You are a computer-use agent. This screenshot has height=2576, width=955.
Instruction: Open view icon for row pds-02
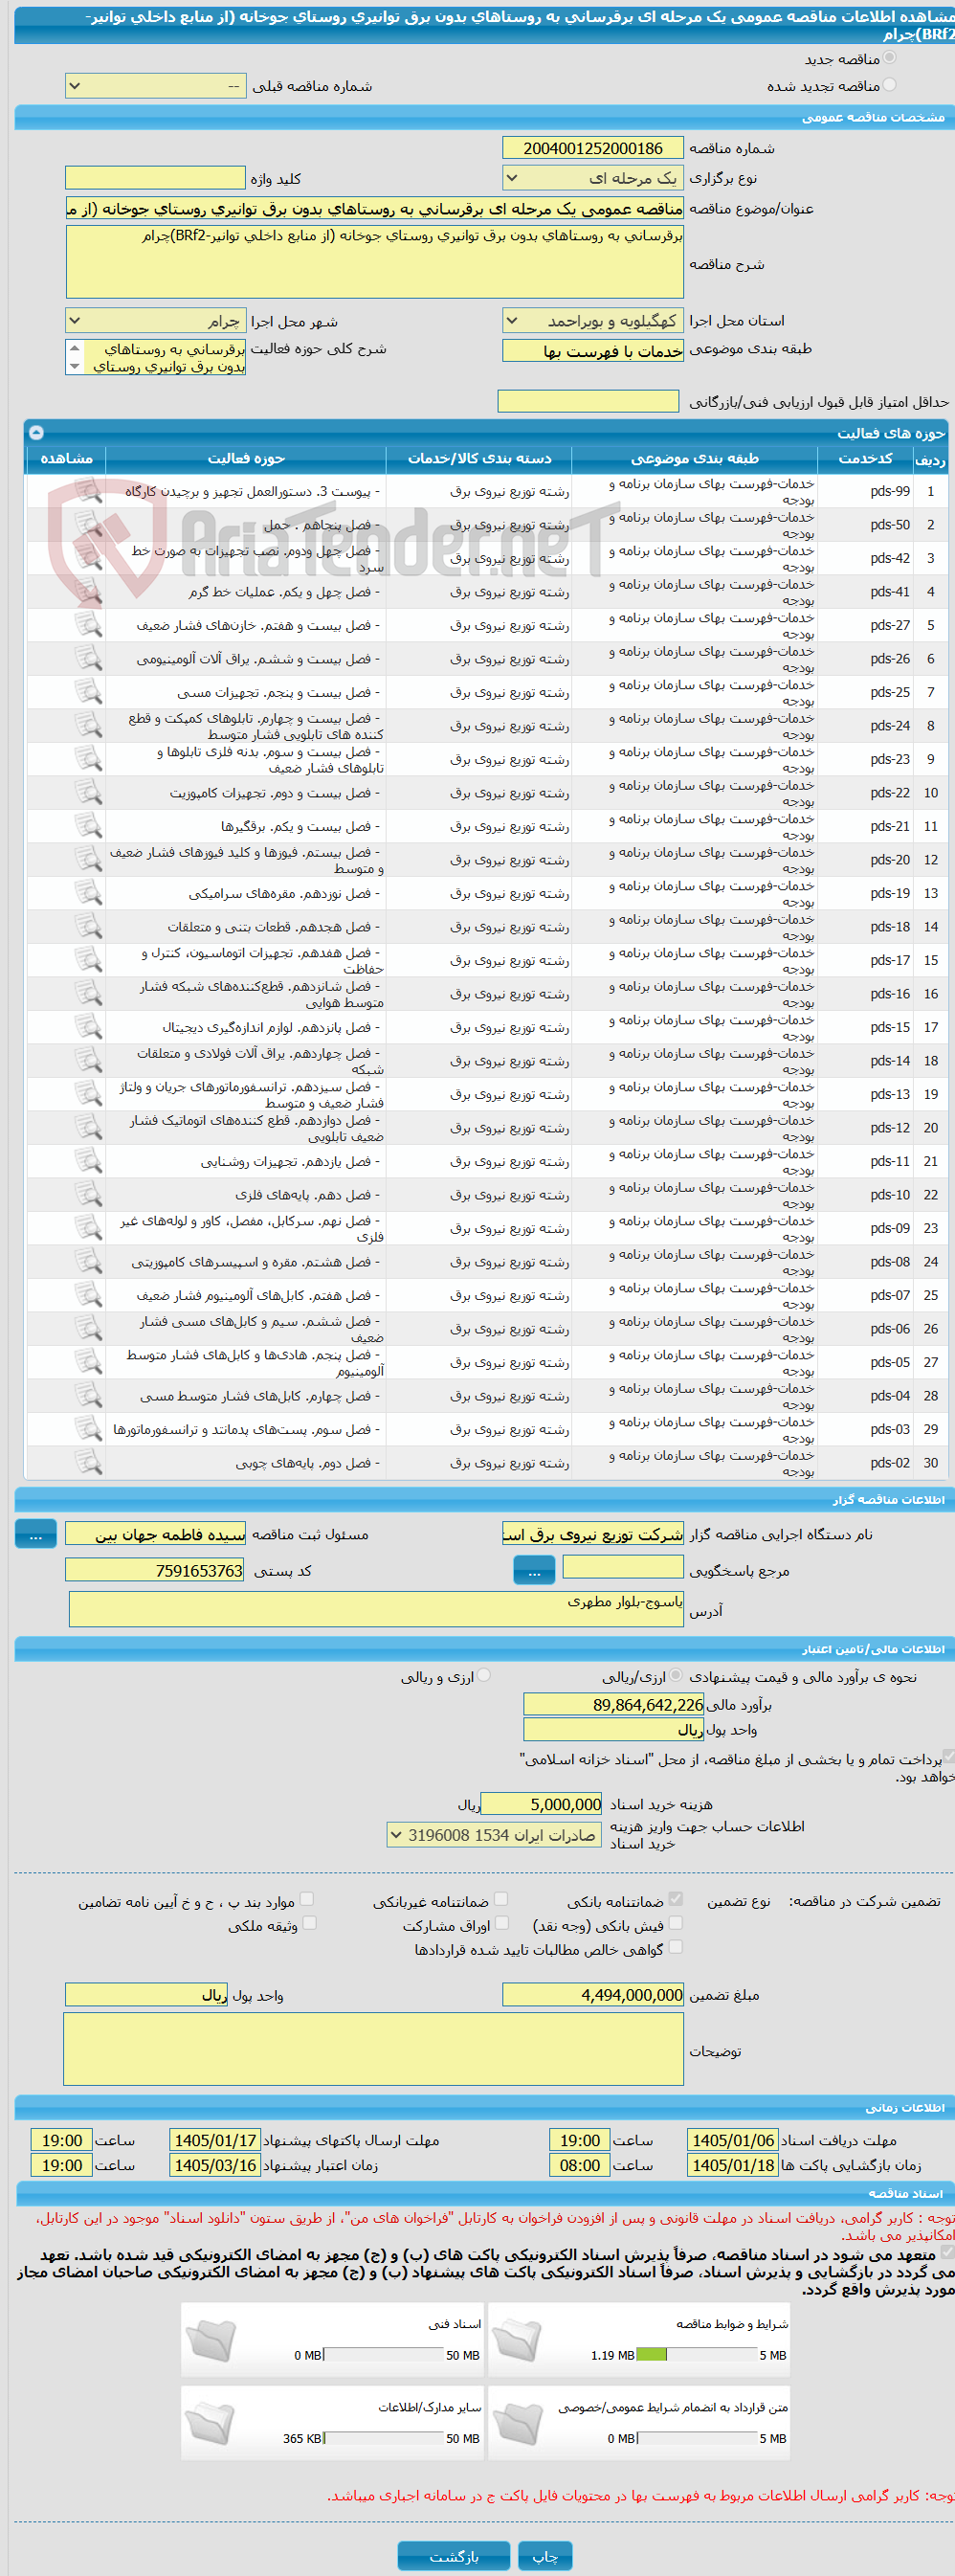[88, 1463]
